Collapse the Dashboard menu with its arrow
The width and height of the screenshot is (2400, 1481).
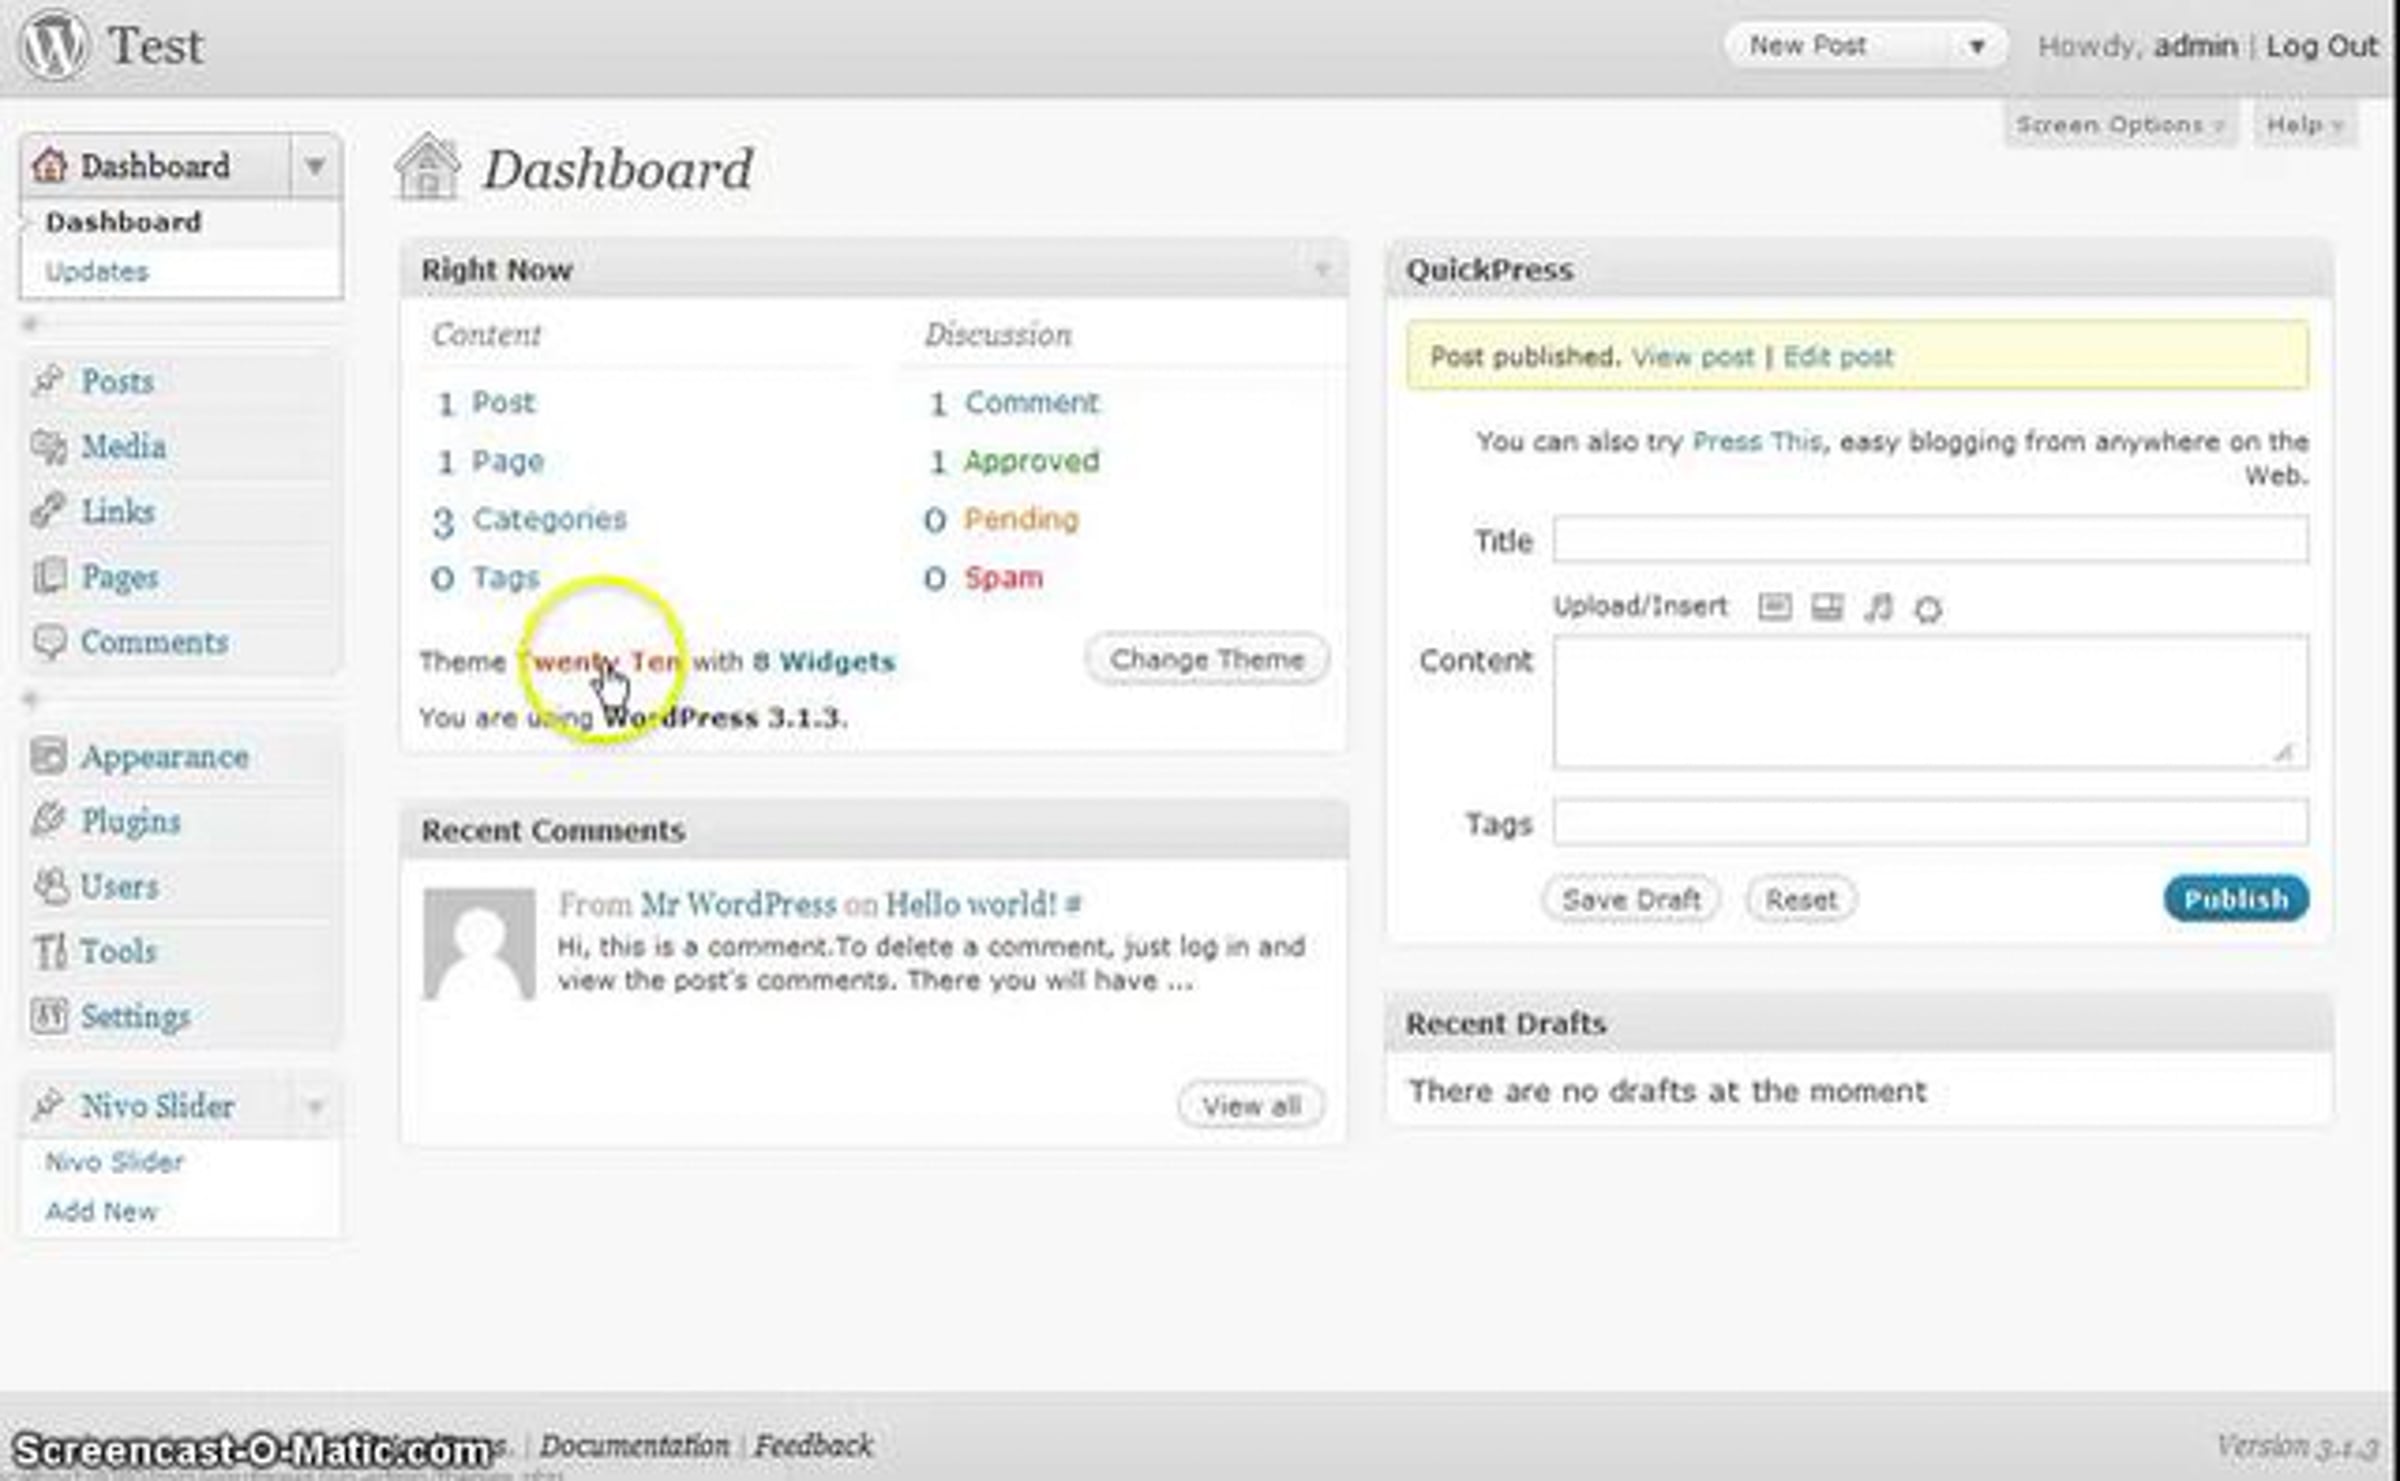tap(315, 165)
